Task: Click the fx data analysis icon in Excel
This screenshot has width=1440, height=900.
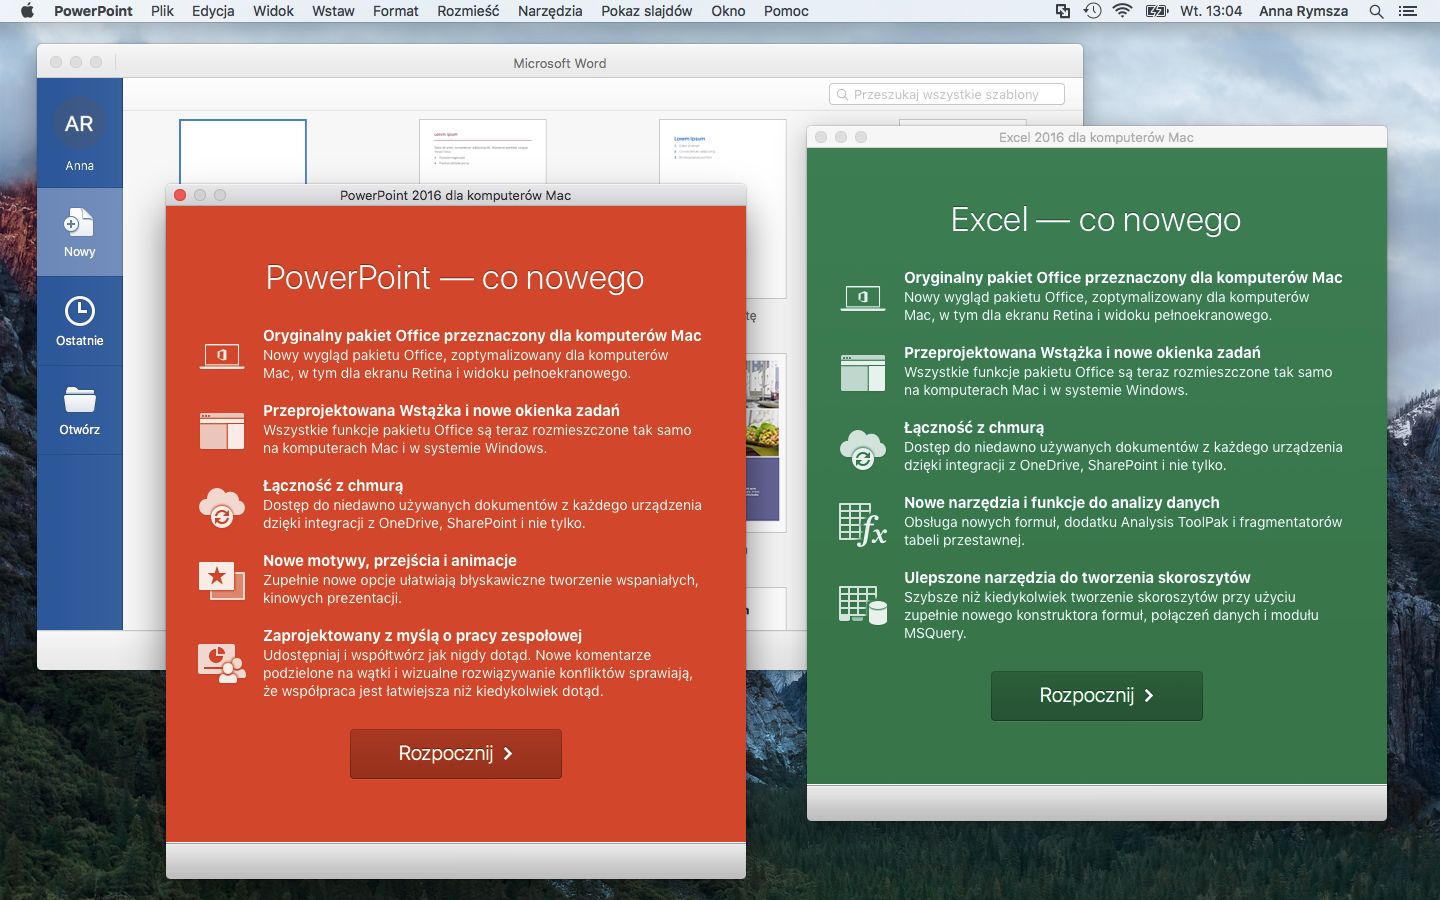Action: 863,524
